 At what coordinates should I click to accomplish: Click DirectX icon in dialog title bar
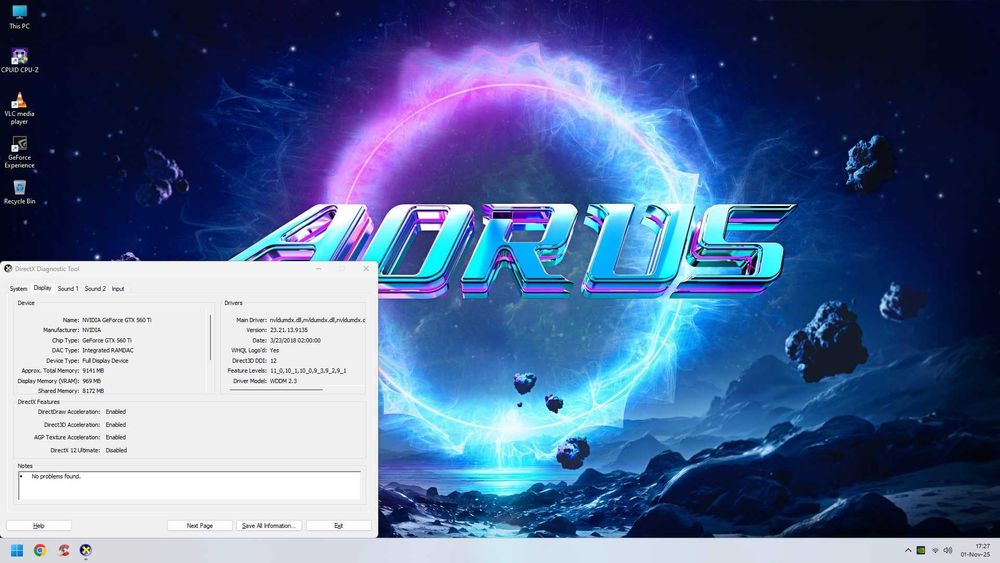click(8, 268)
